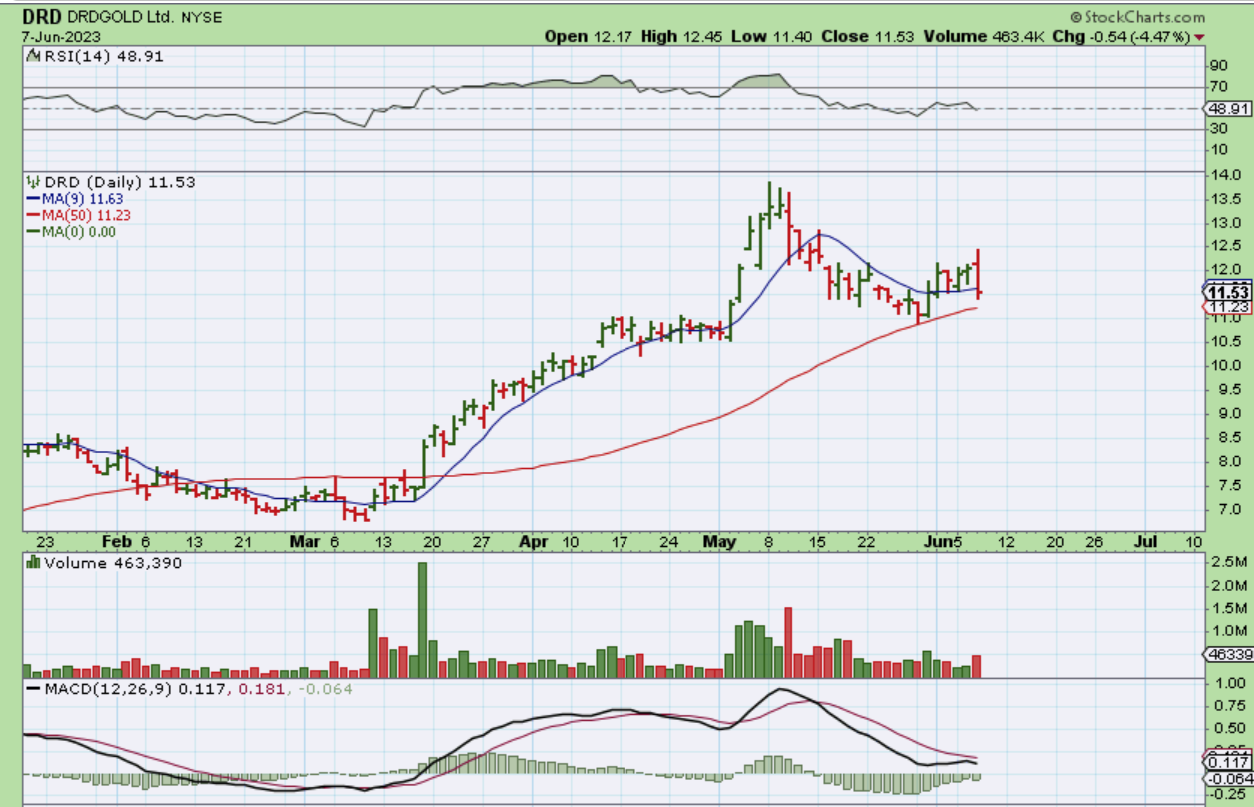Click the 90 level on RSI axis
The width and height of the screenshot is (1254, 807).
click(x=1219, y=66)
